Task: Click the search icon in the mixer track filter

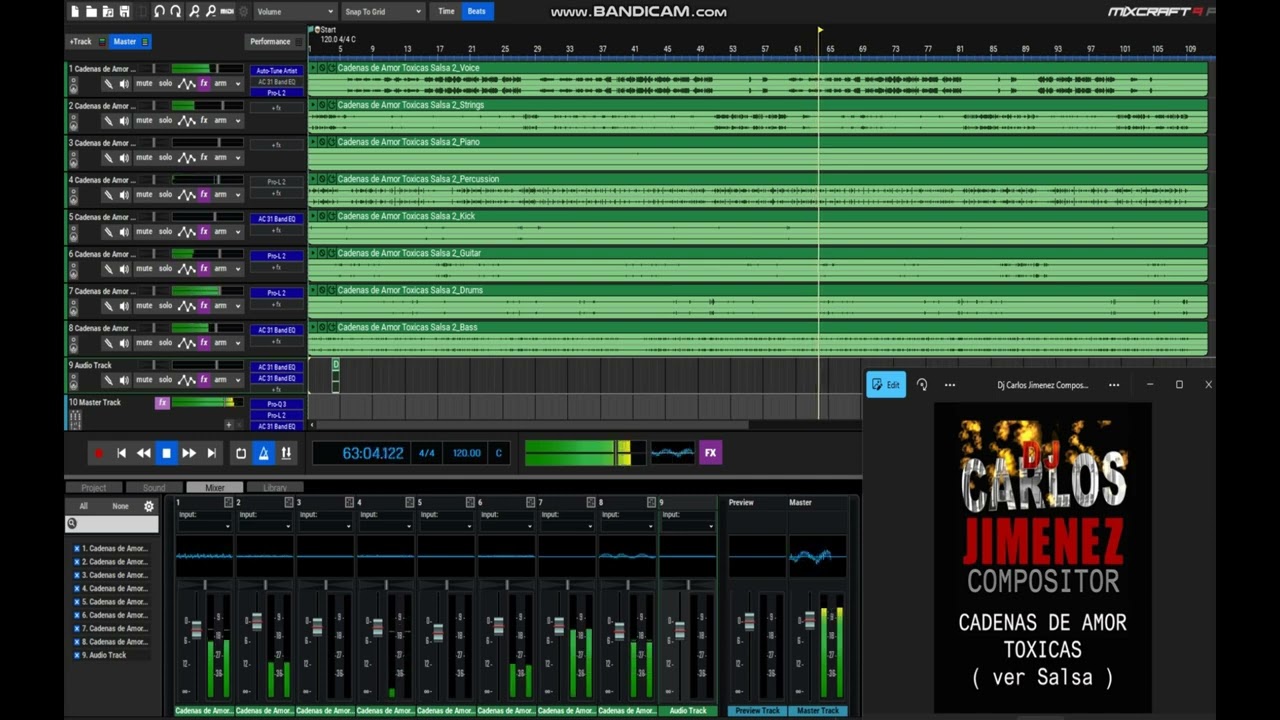Action: tap(72, 523)
